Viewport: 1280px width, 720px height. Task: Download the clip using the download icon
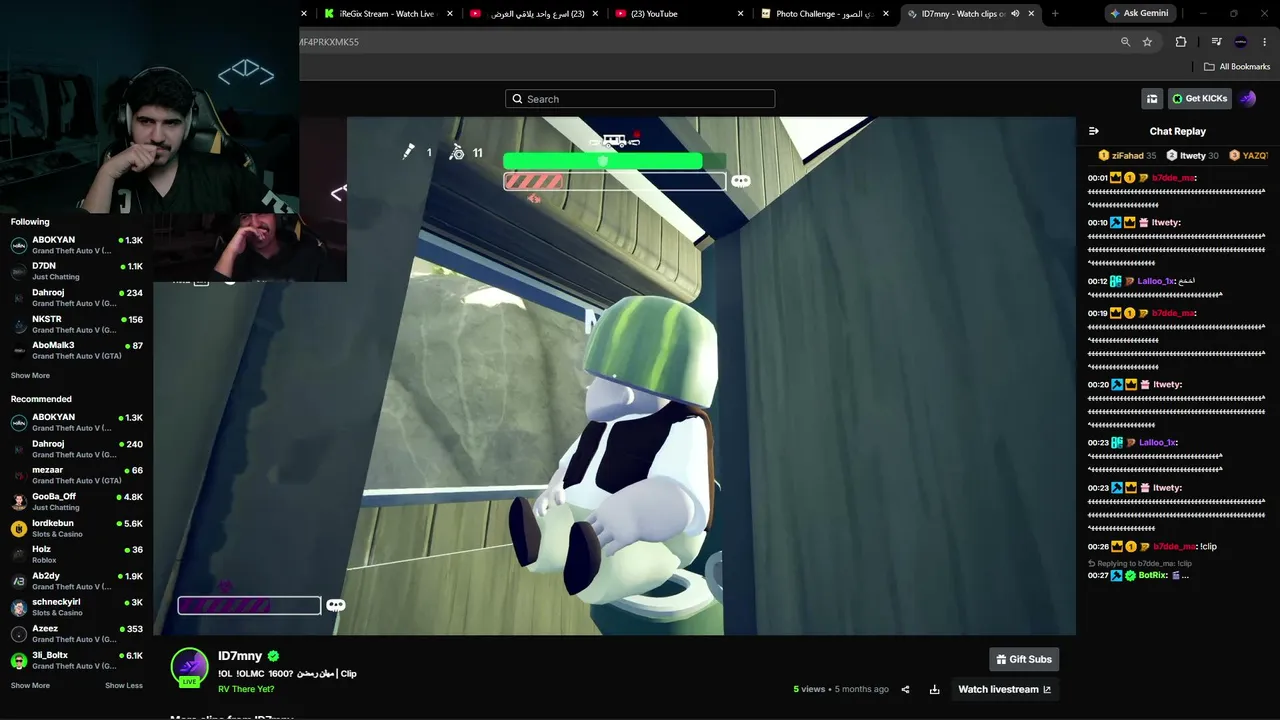click(x=934, y=689)
